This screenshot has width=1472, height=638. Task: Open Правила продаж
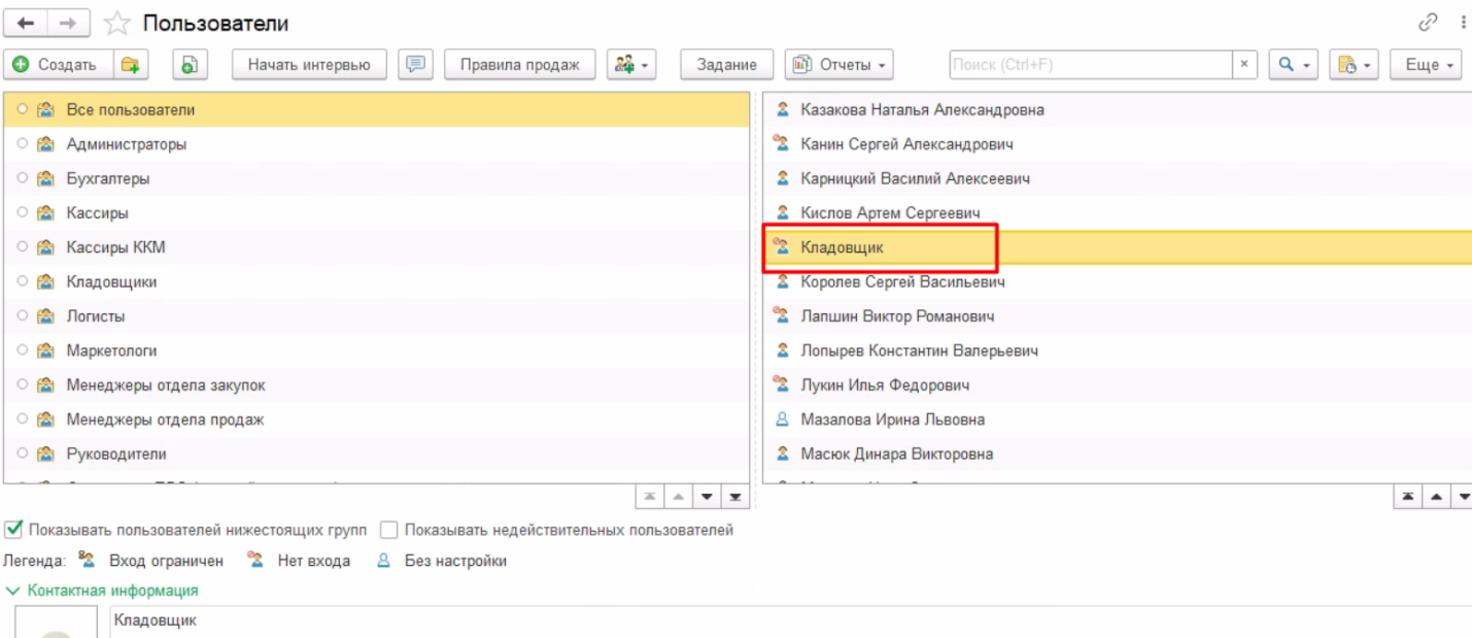tap(520, 65)
